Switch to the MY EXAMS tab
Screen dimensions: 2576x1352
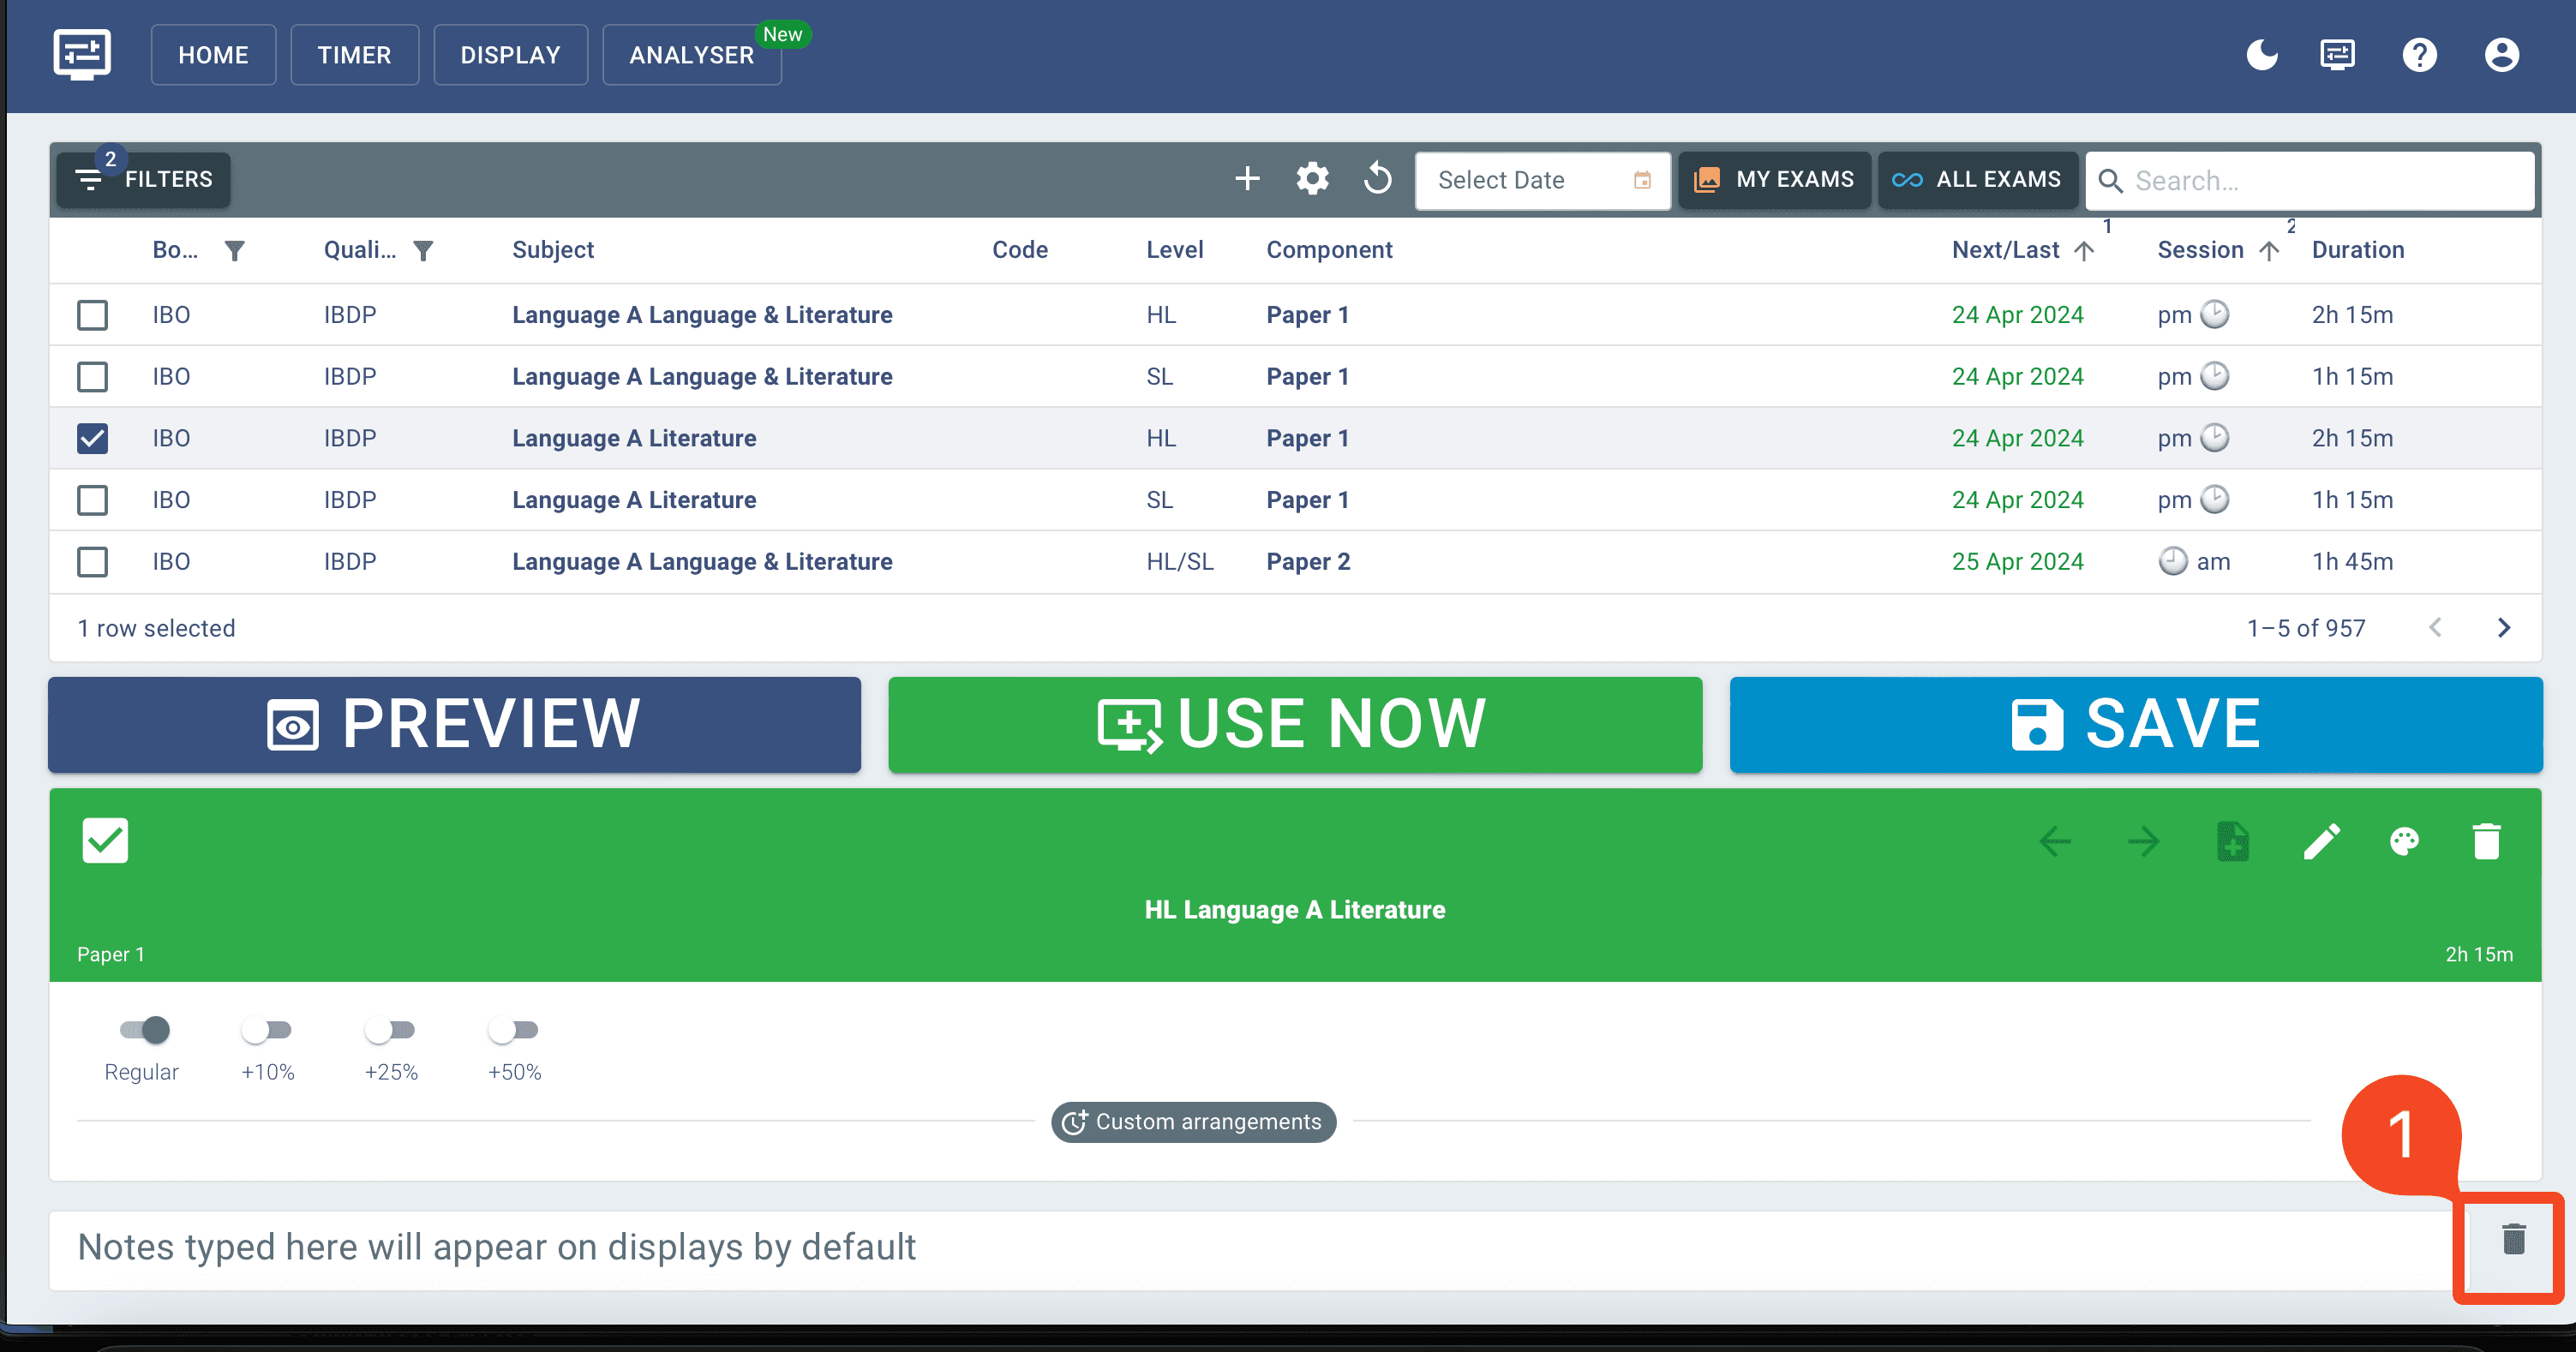pyautogui.click(x=1772, y=179)
